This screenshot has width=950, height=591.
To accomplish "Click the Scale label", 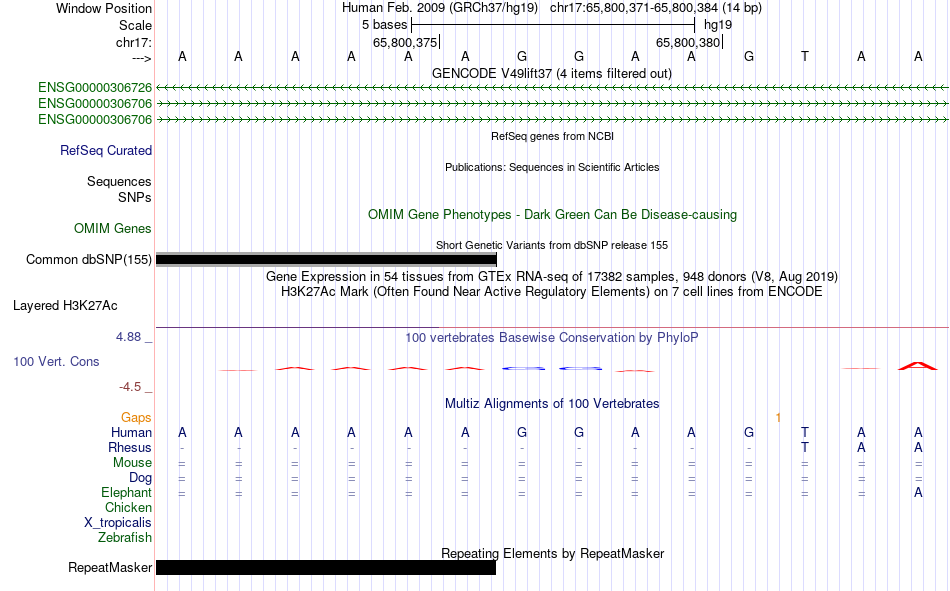I will tap(135, 25).
